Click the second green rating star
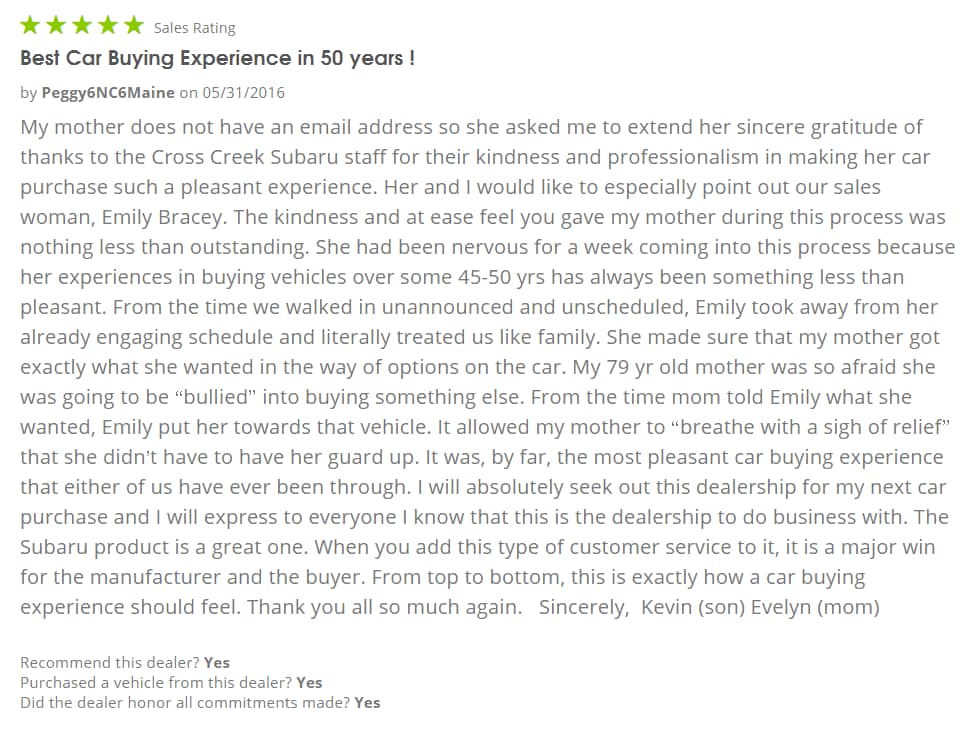This screenshot has height=731, width=979. pos(56,25)
